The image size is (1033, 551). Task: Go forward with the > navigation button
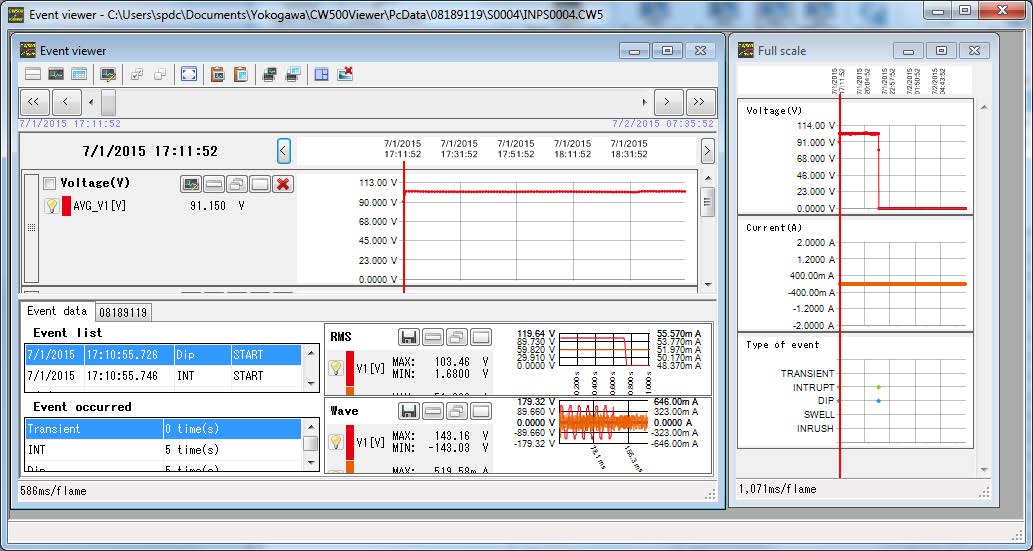coord(667,102)
